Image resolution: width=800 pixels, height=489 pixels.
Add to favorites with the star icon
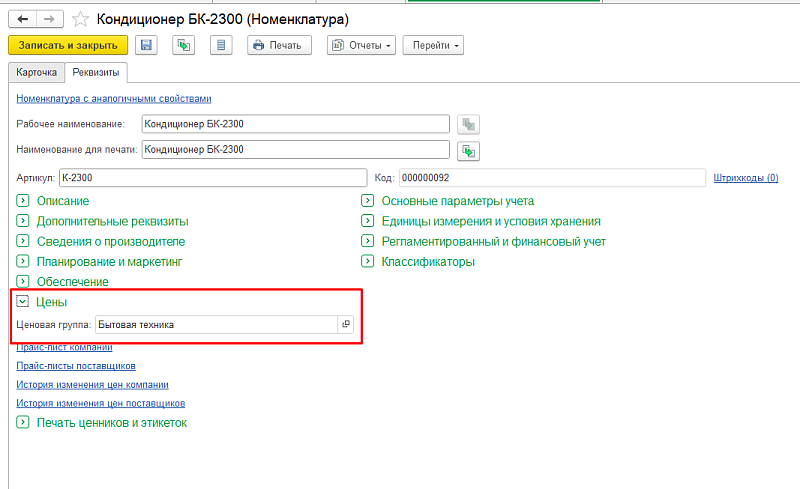(x=80, y=19)
